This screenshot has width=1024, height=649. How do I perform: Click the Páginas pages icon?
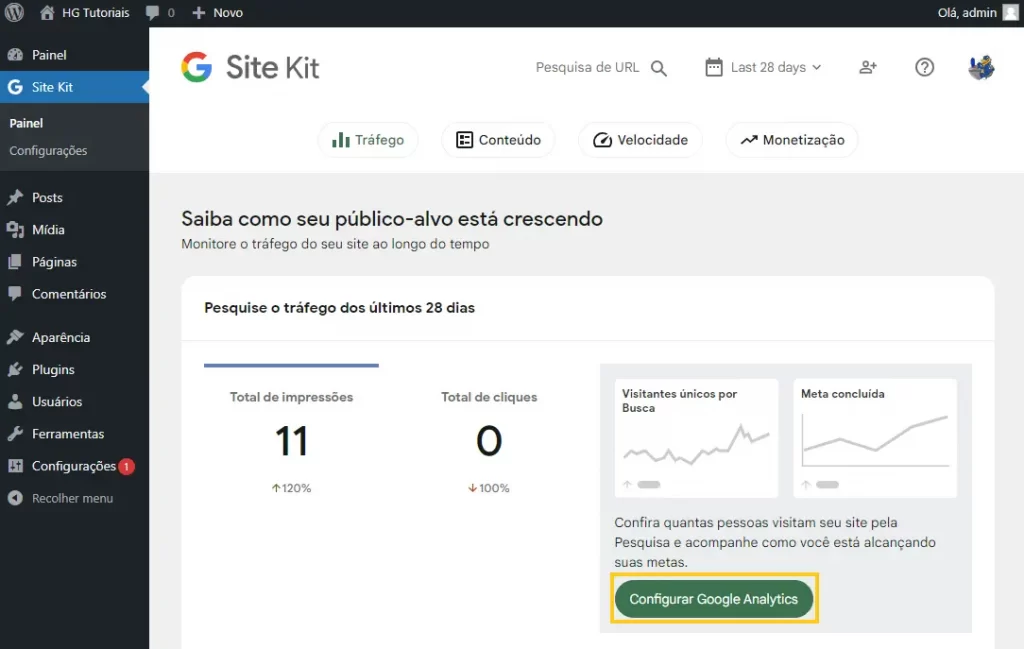click(15, 262)
